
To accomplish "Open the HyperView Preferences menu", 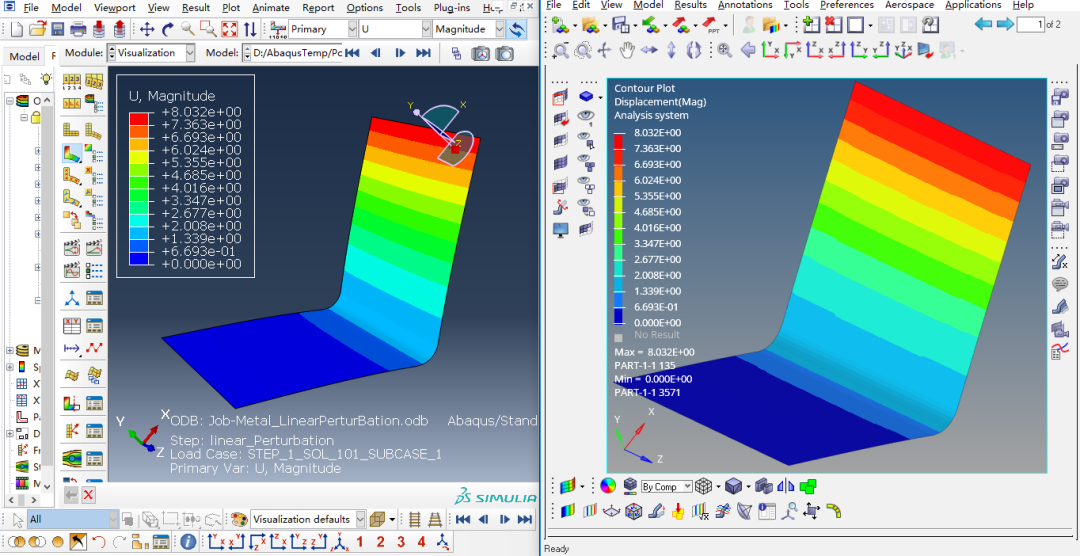I will [x=847, y=5].
